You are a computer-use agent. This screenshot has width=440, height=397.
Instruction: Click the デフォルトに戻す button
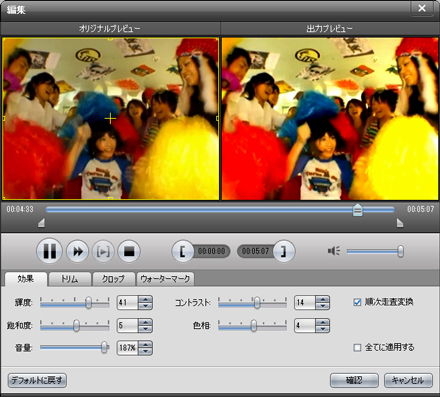pos(37,380)
